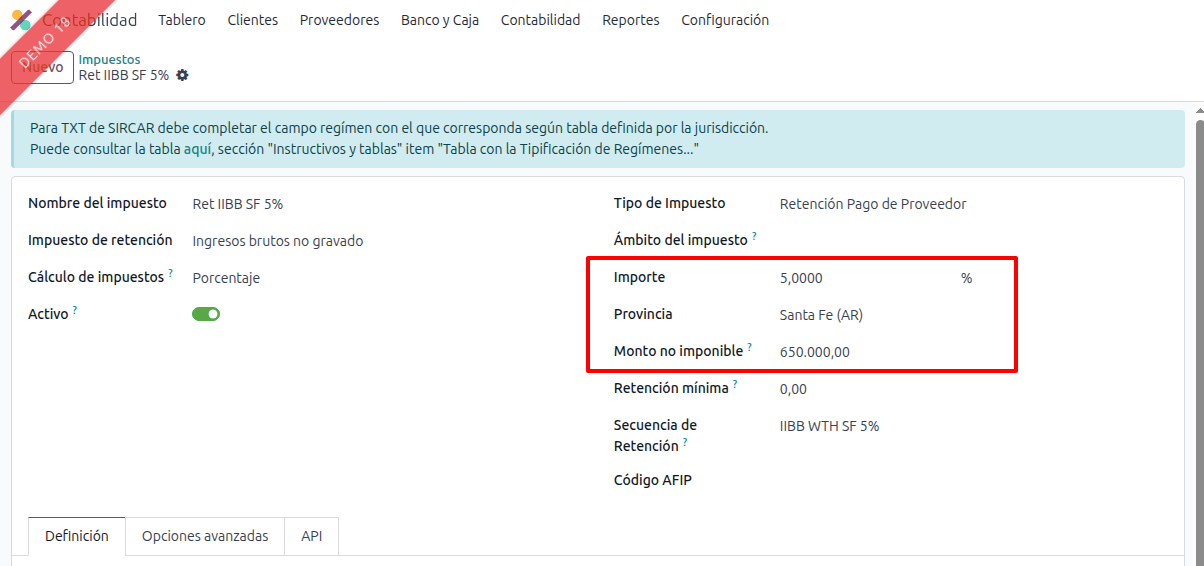Screen dimensions: 1204x566
Task: Click the Importe field with 5,0000
Action: (x=860, y=278)
